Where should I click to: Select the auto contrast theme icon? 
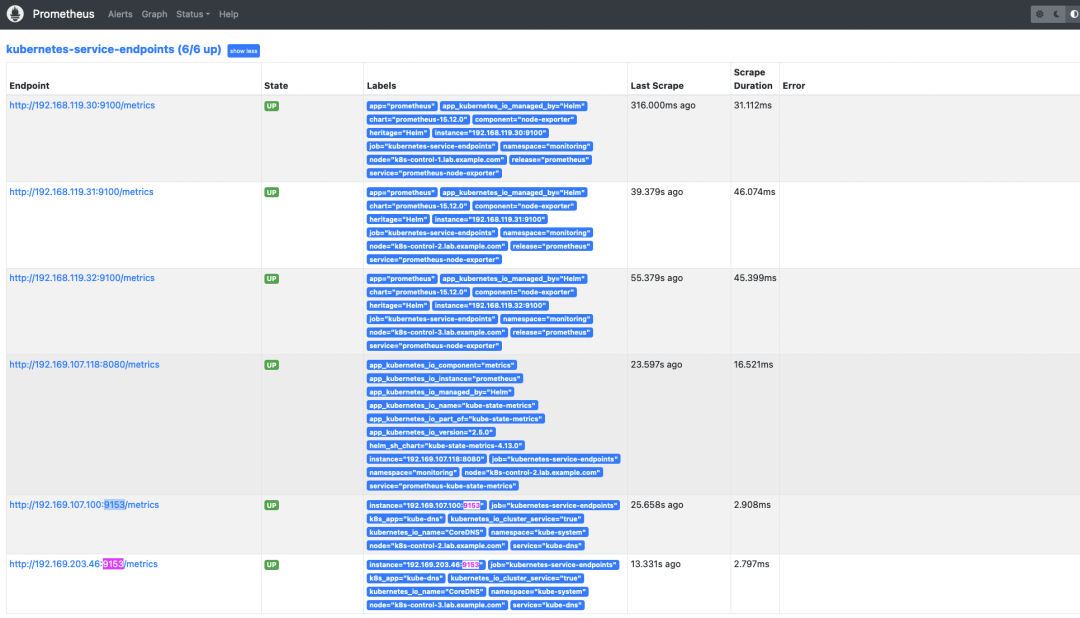tap(1073, 14)
